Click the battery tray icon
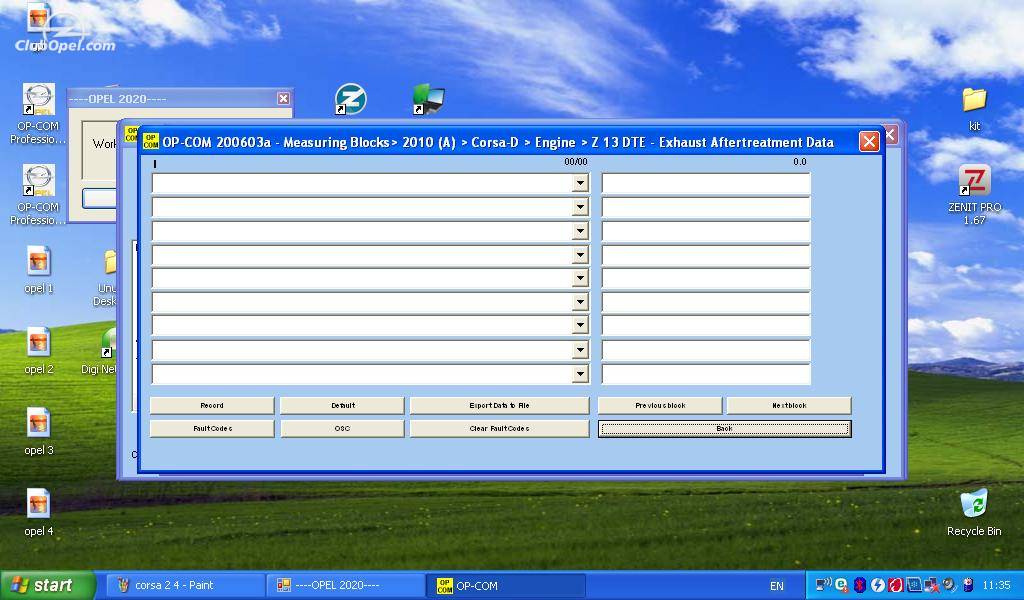 pyautogui.click(x=968, y=585)
